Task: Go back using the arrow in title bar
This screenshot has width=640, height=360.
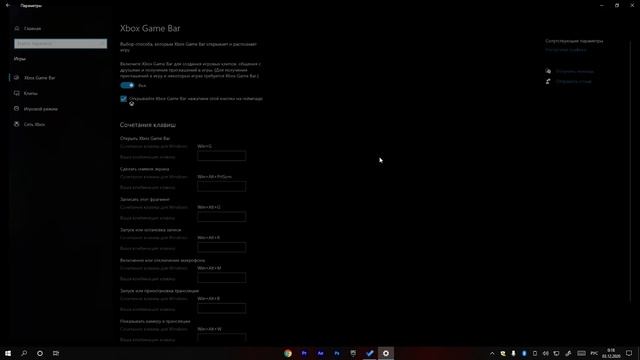Action: pos(8,5)
